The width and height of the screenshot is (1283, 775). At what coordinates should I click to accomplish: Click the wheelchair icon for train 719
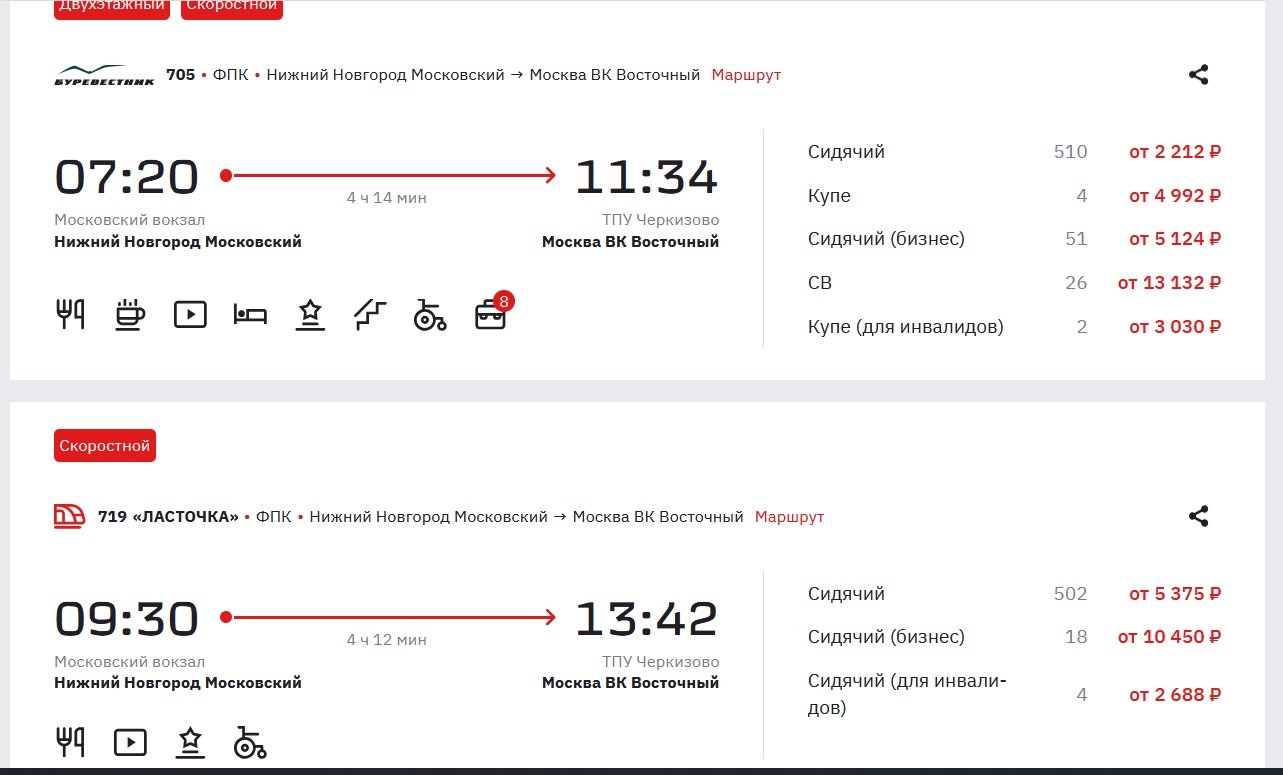point(250,742)
